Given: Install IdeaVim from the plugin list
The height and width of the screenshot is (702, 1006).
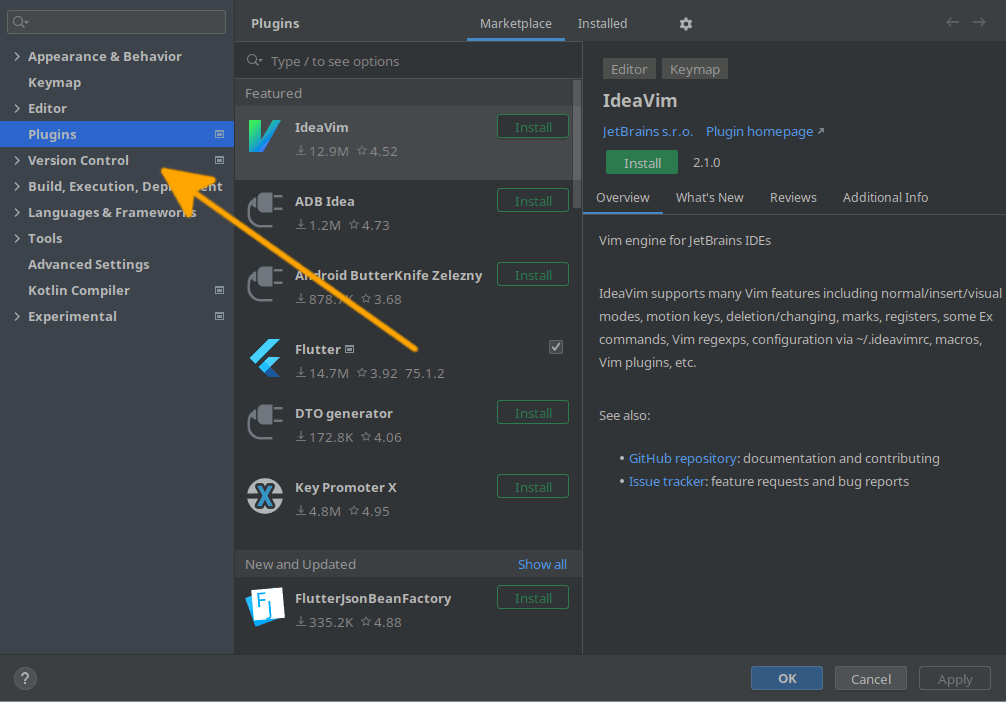Looking at the screenshot, I should coord(533,127).
